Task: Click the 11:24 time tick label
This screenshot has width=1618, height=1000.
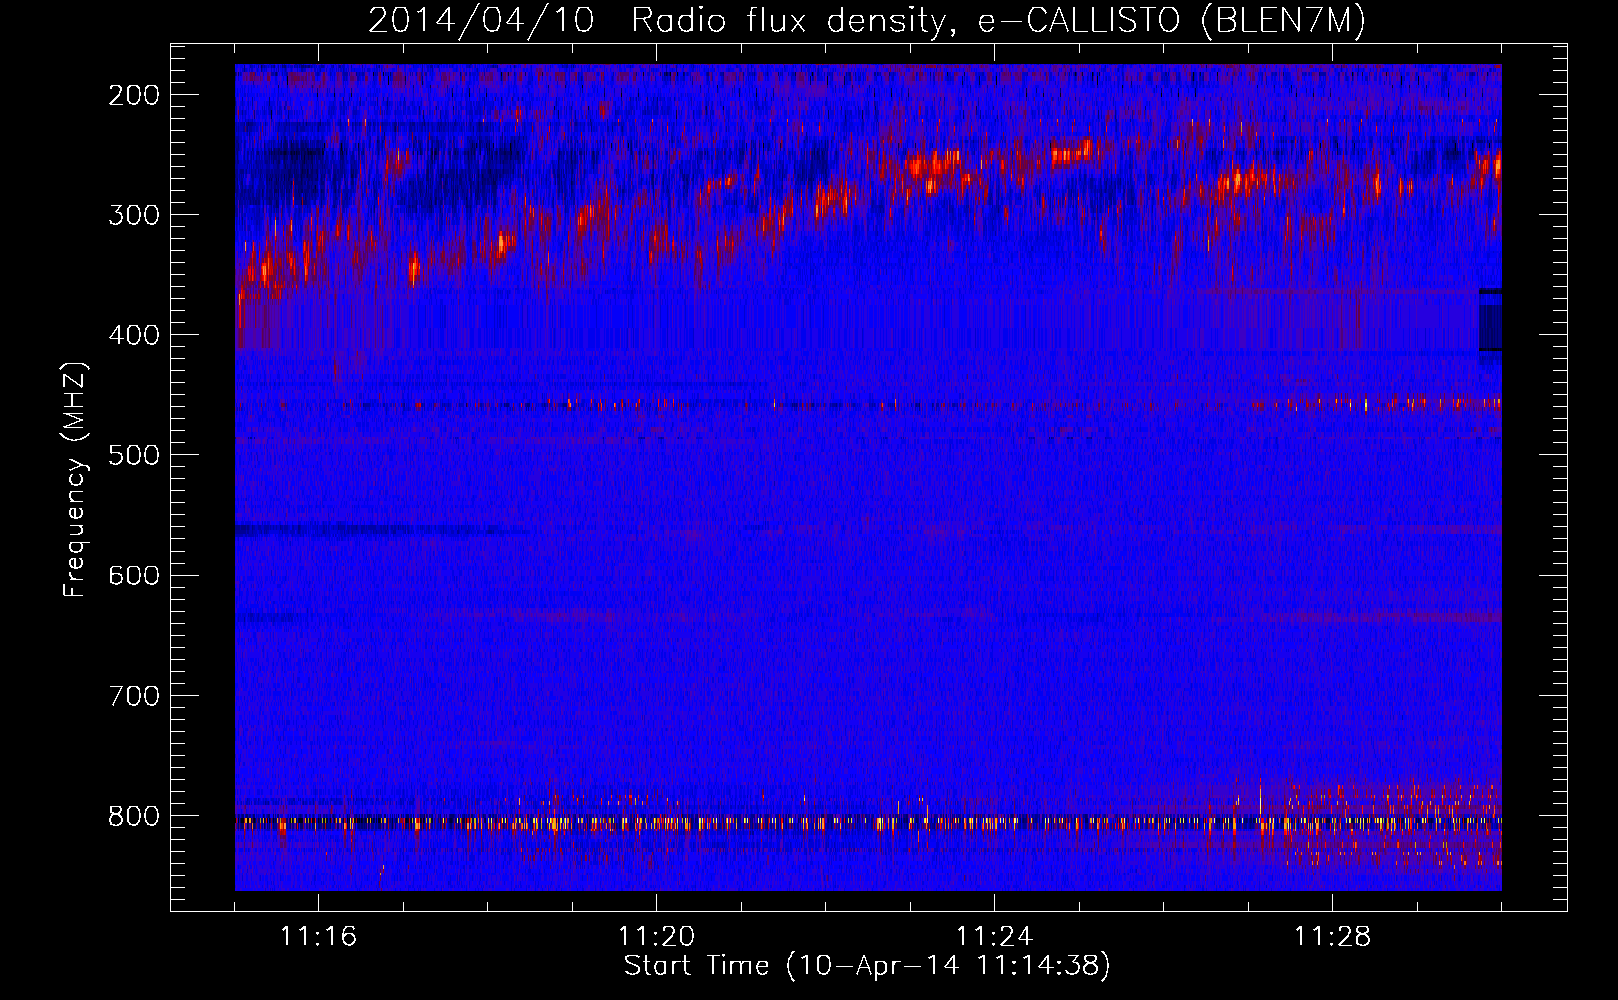Action: click(x=994, y=936)
